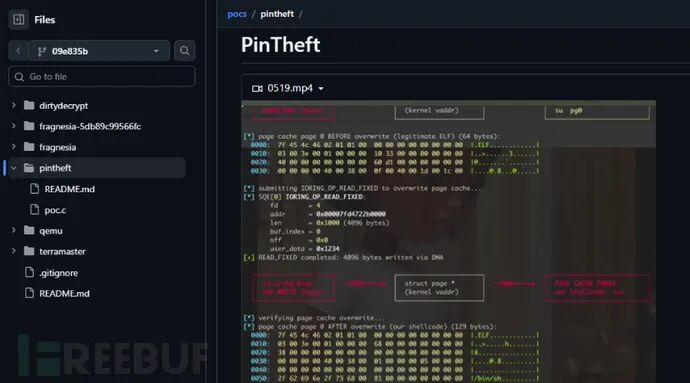Click the Files panel title
Screen dimensions: 690x383
coord(44,20)
